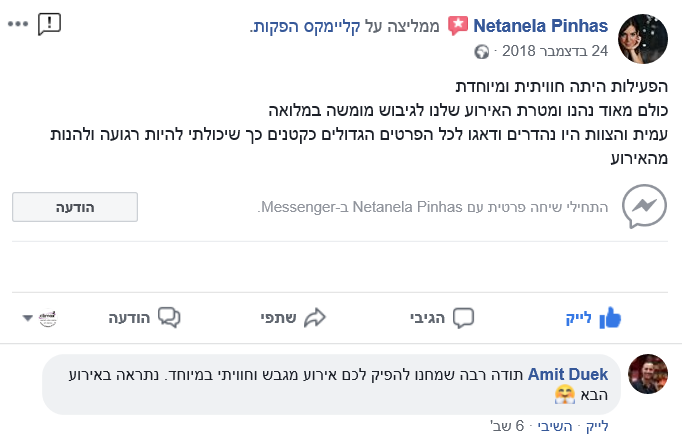Viewport: 682px width, 437px height.
Task: Click הודעה chat icon in action bar
Action: [144, 318]
